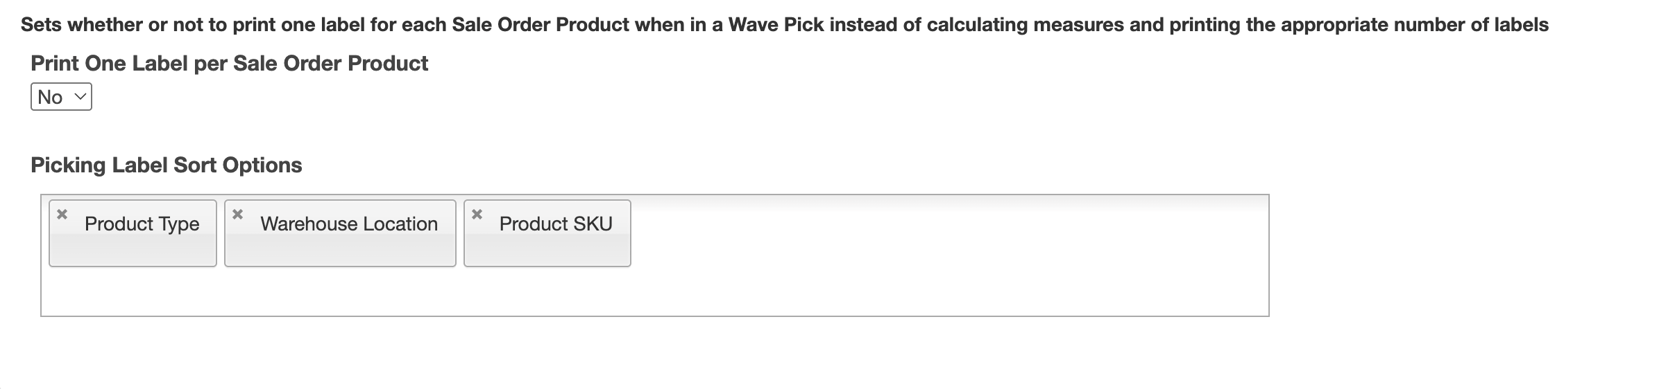Click blank space below the sort tags
1675x389 pixels.
click(x=655, y=291)
